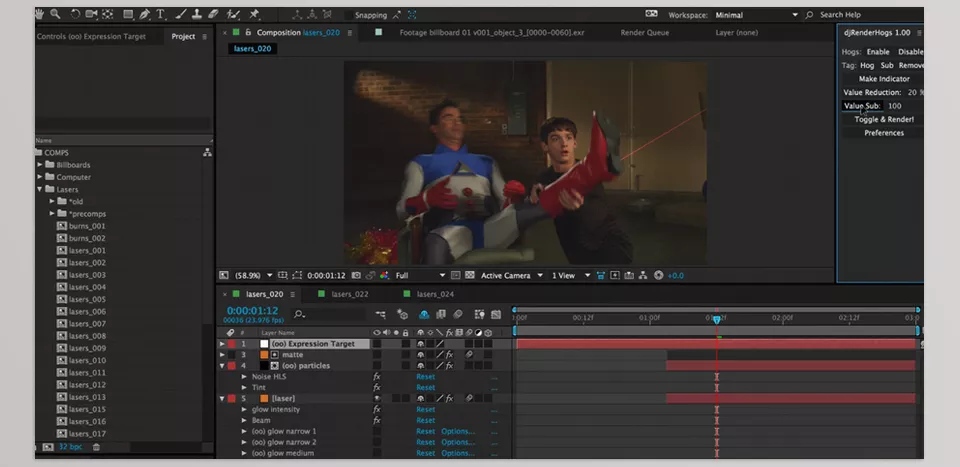
Task: Select the Unified Camera tool
Action: (x=92, y=13)
